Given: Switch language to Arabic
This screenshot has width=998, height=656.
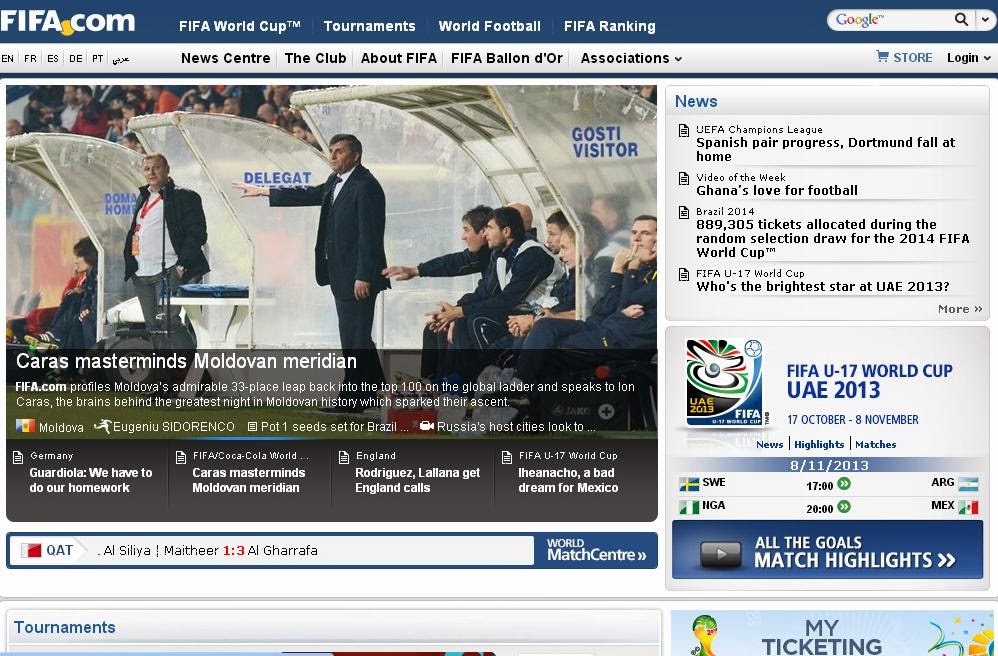Looking at the screenshot, I should (120, 59).
